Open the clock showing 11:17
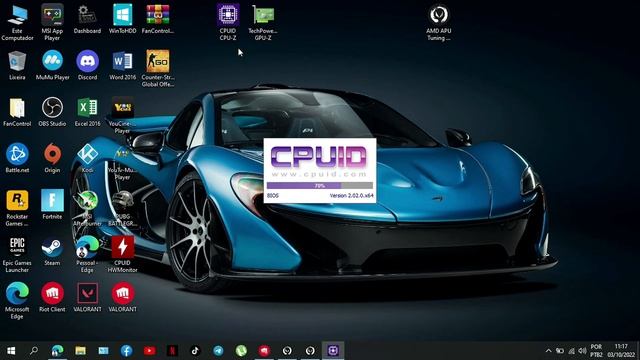Image resolution: width=640 pixels, height=360 pixels. coord(621,351)
